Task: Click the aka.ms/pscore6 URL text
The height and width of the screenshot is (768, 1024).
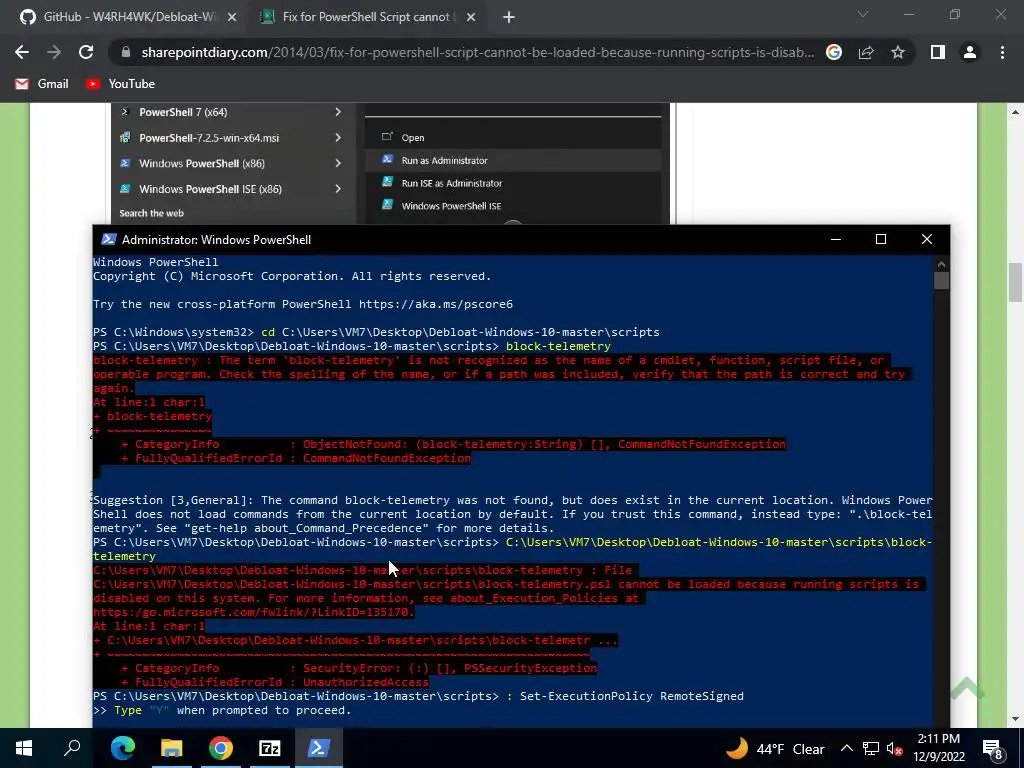Action: [436, 304]
